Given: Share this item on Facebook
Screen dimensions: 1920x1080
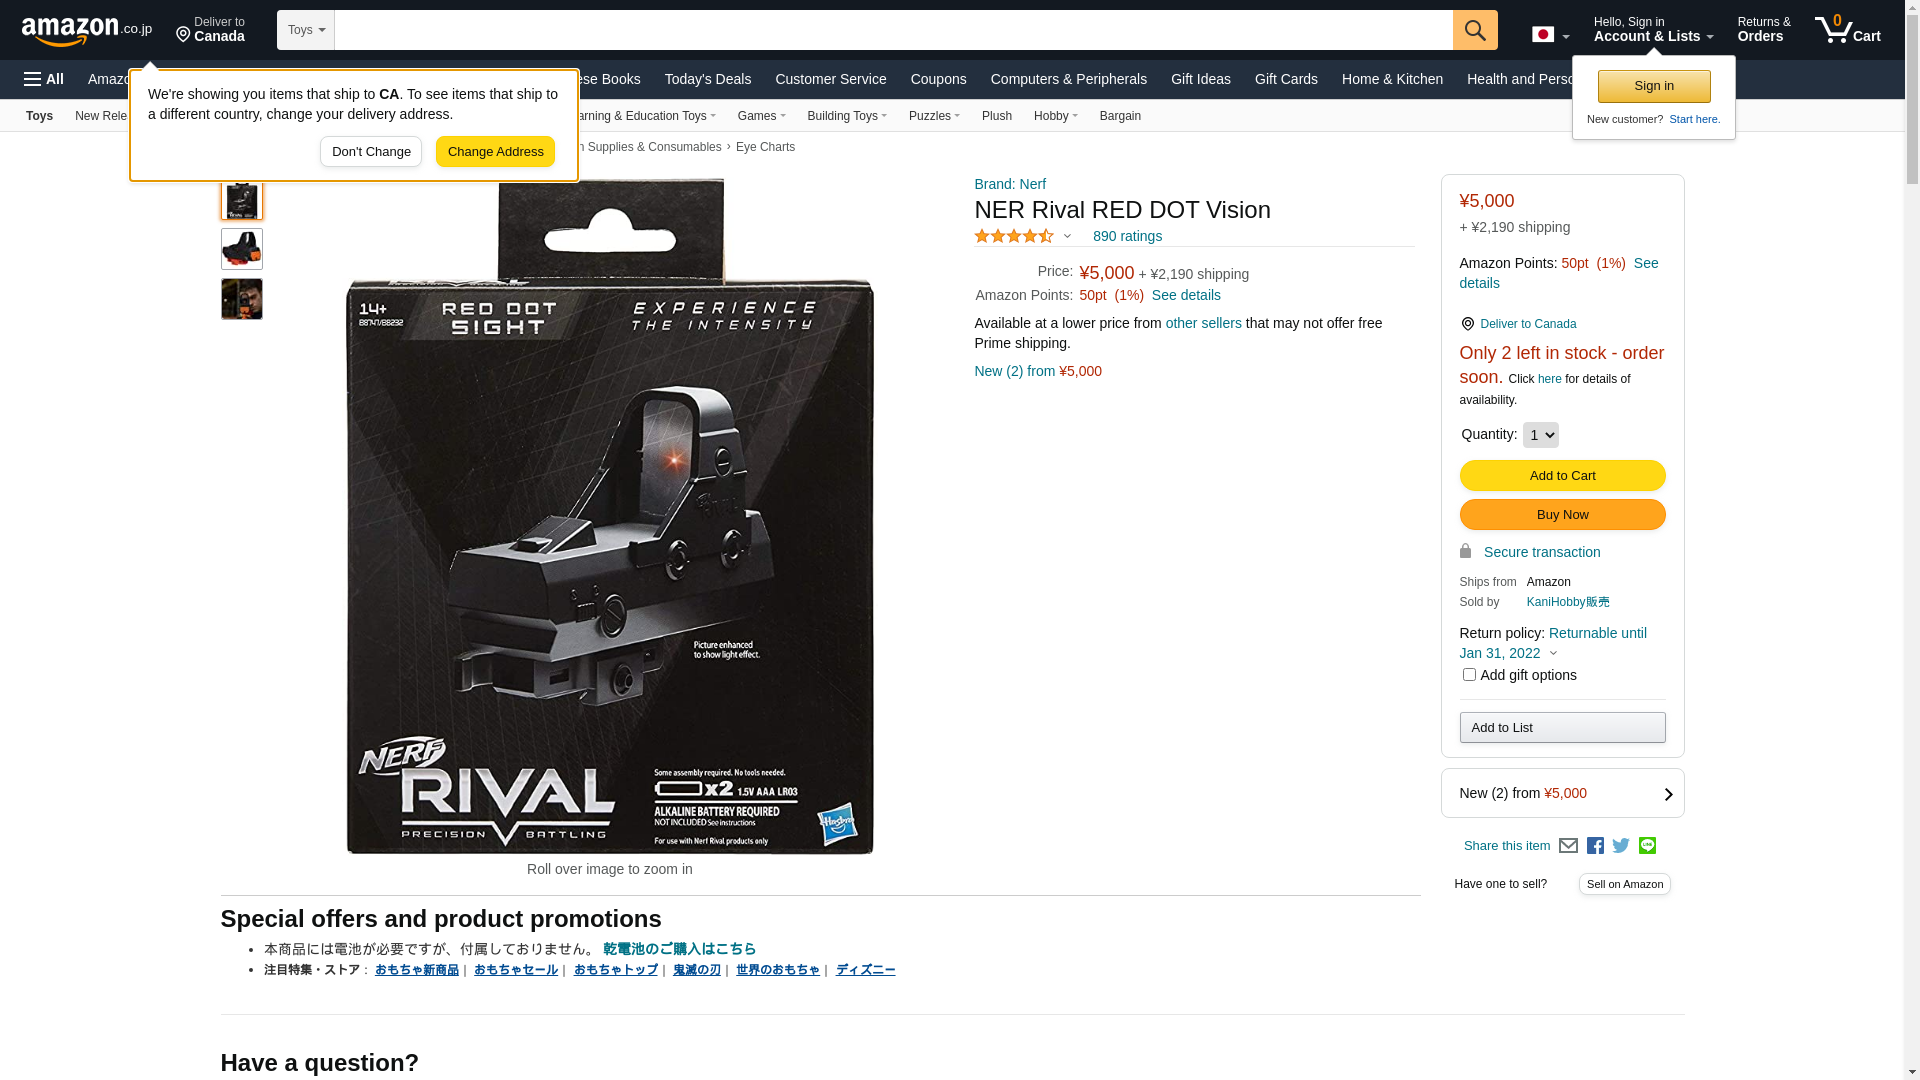Looking at the screenshot, I should click(1595, 846).
